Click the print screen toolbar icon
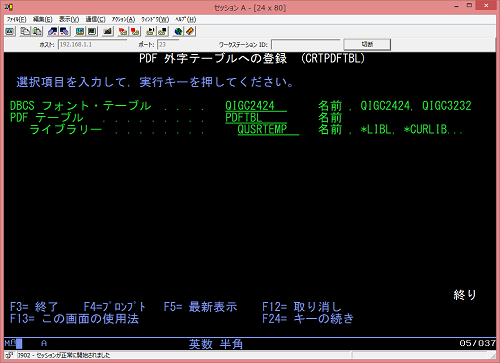 point(10,32)
